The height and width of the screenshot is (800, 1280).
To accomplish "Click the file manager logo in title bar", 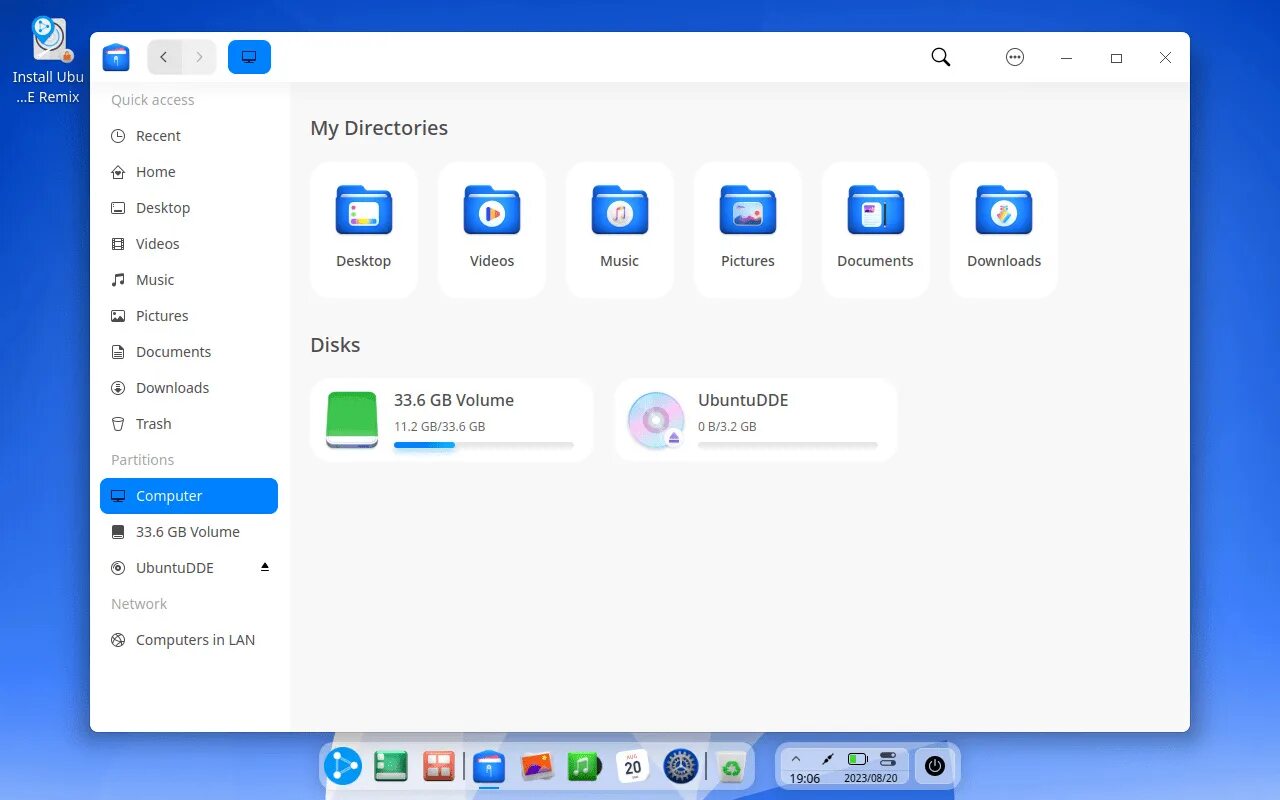I will point(116,57).
